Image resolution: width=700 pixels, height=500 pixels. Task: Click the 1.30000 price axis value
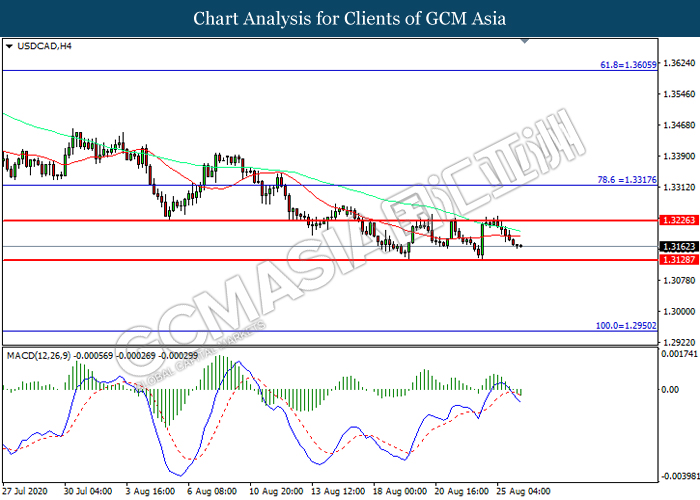[x=679, y=311]
